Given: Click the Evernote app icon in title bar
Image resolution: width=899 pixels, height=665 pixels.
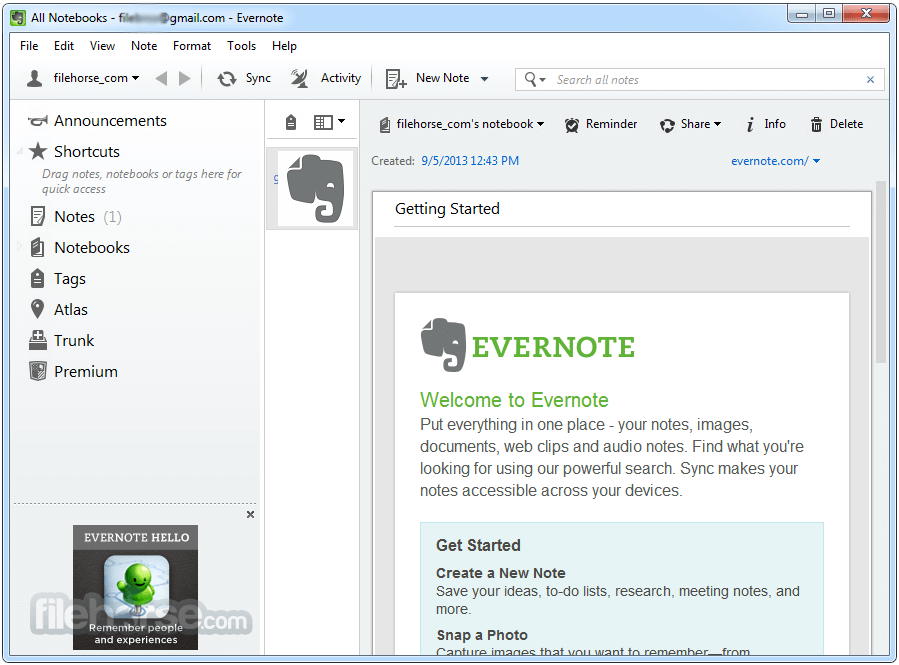Looking at the screenshot, I should point(18,18).
